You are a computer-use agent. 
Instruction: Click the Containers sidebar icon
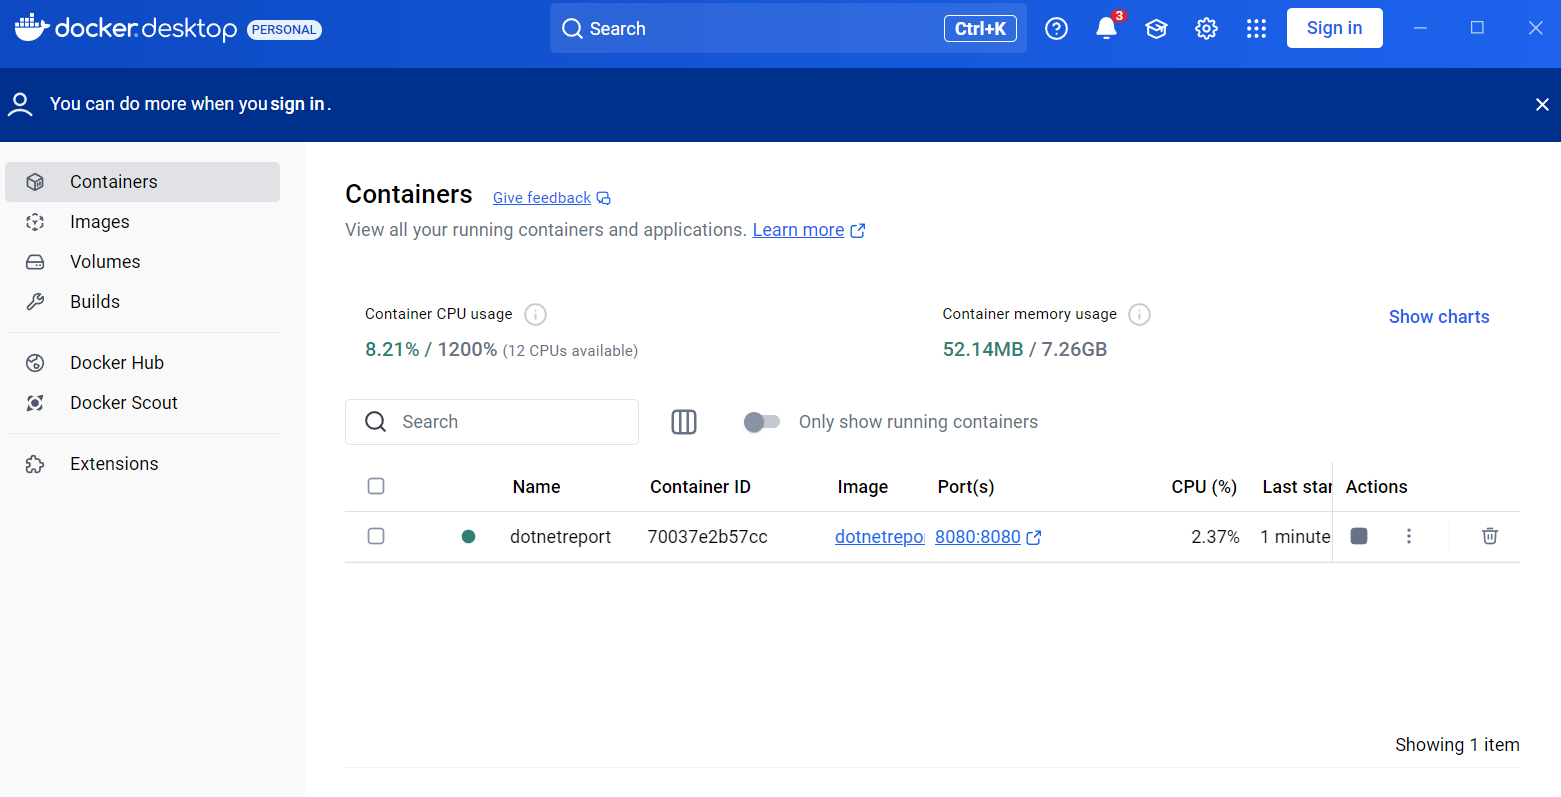[35, 182]
